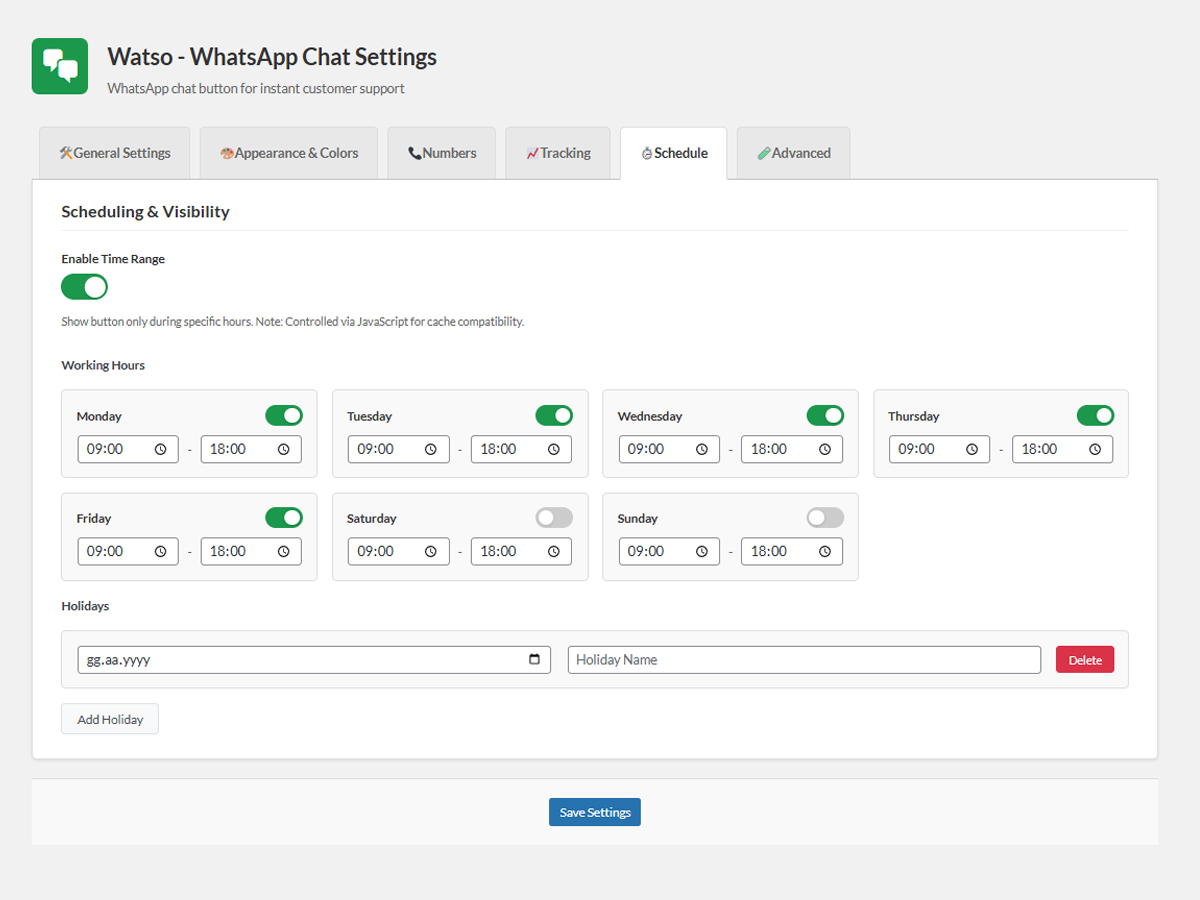Select the Schedule tab
The height and width of the screenshot is (900, 1200).
pyautogui.click(x=674, y=153)
